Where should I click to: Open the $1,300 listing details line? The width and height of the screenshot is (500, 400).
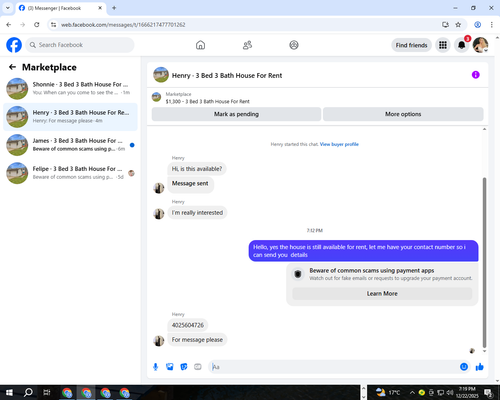pos(207,101)
